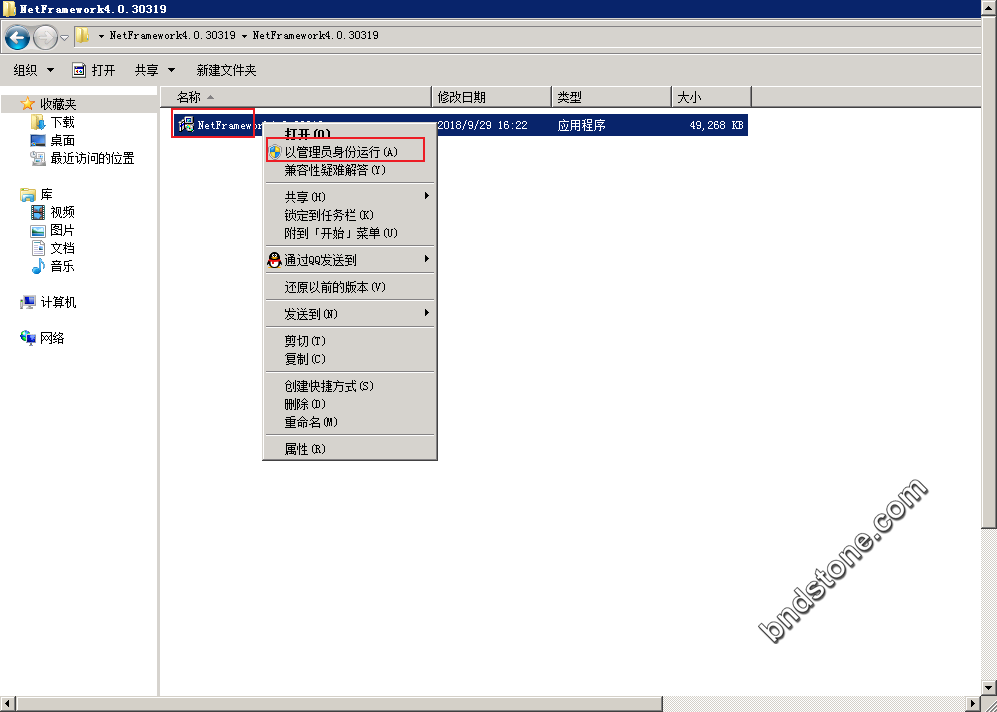Click the 库 label in sidebar
This screenshot has width=997, height=712.
pyautogui.click(x=46, y=194)
